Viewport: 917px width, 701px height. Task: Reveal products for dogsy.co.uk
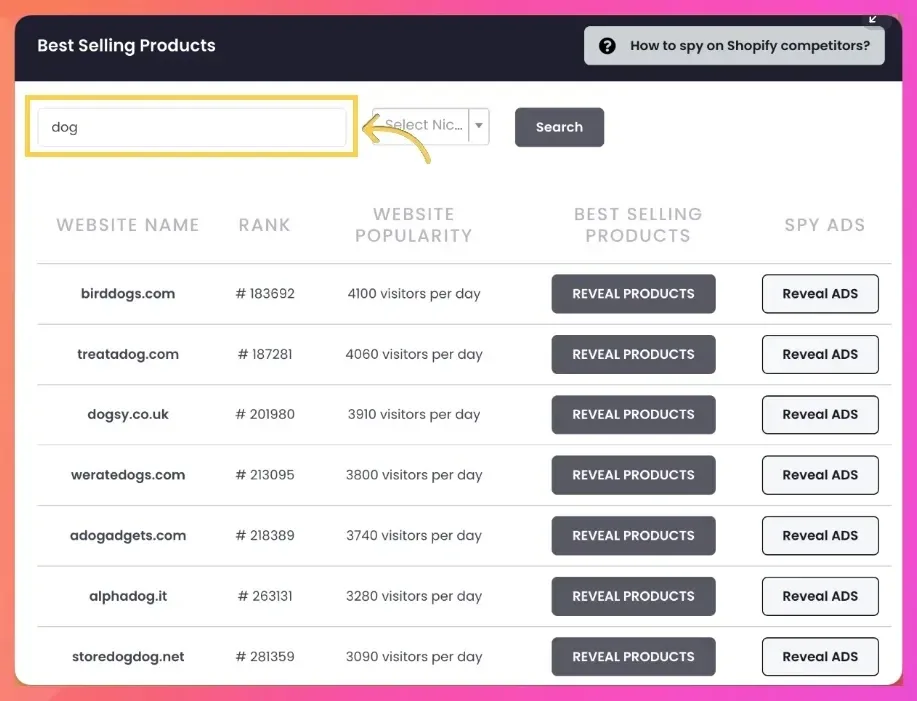coord(633,415)
